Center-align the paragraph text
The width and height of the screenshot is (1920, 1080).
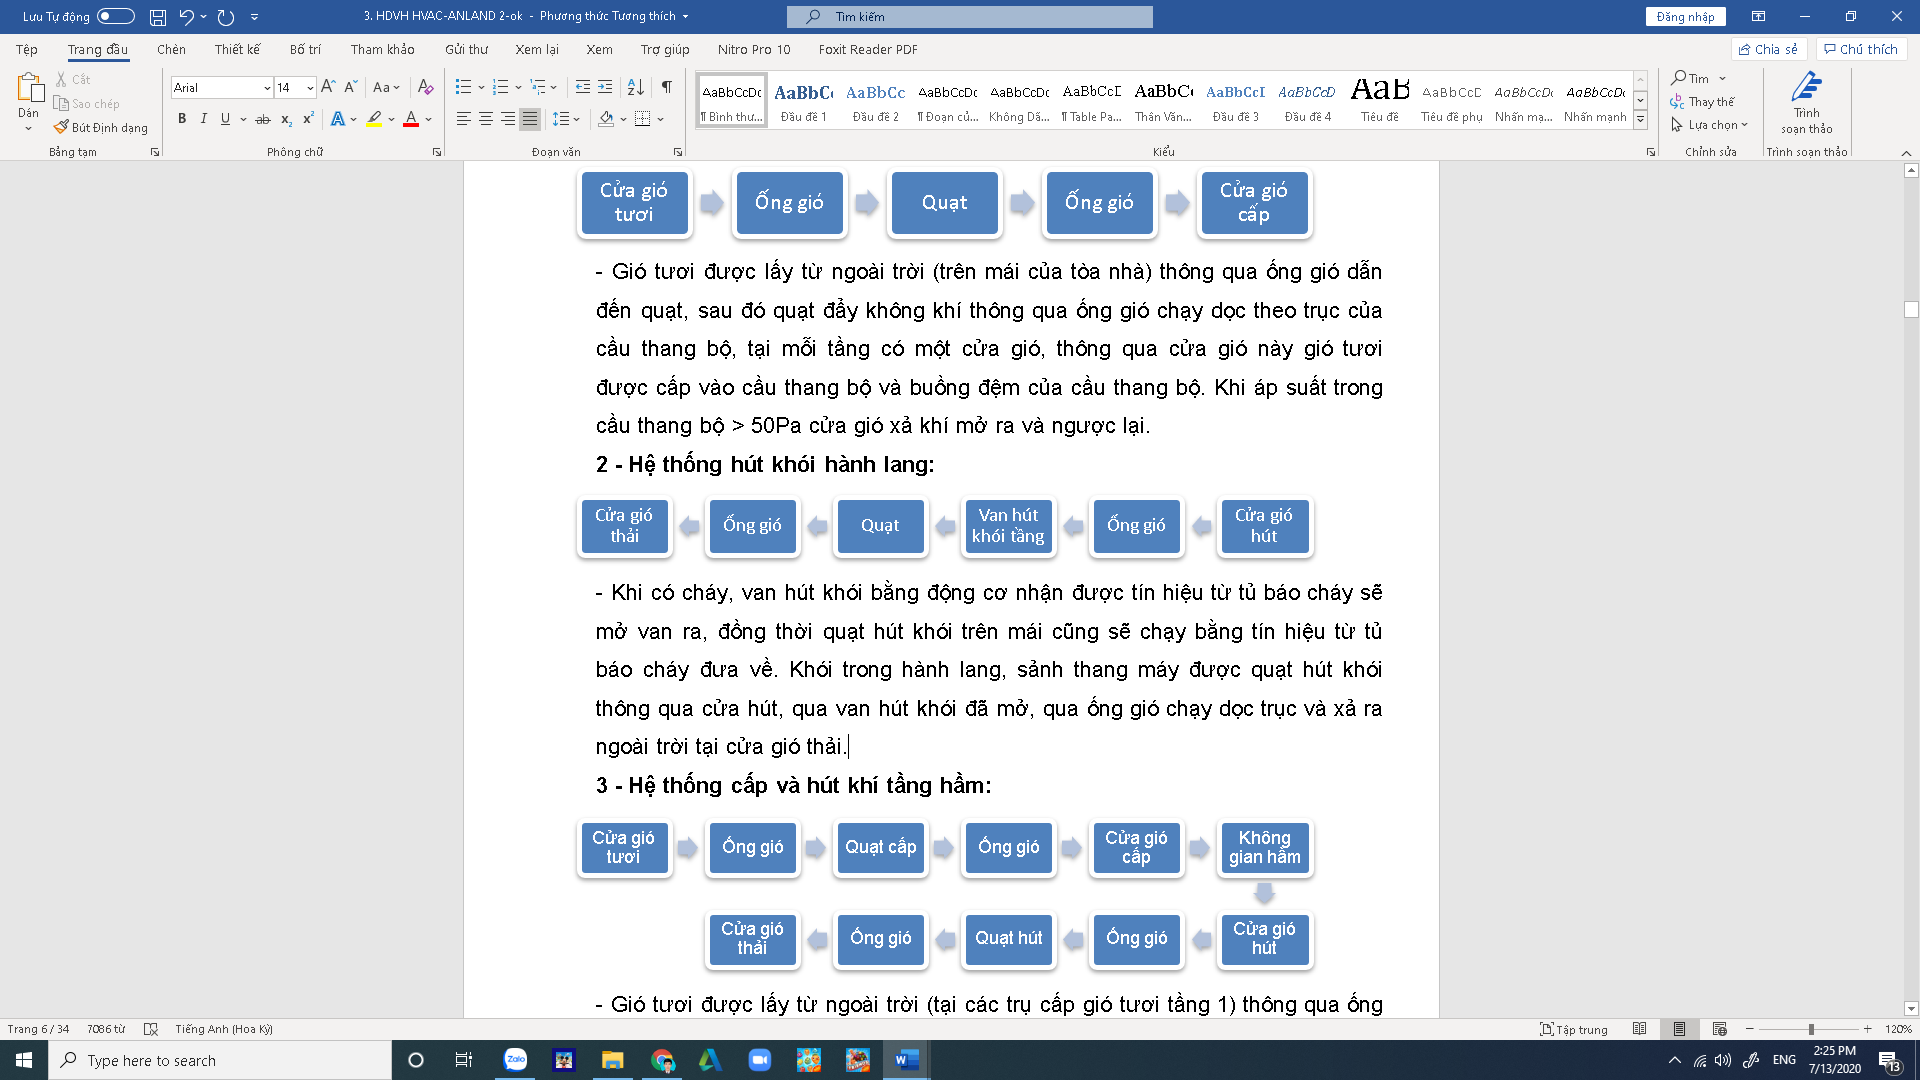click(x=486, y=119)
